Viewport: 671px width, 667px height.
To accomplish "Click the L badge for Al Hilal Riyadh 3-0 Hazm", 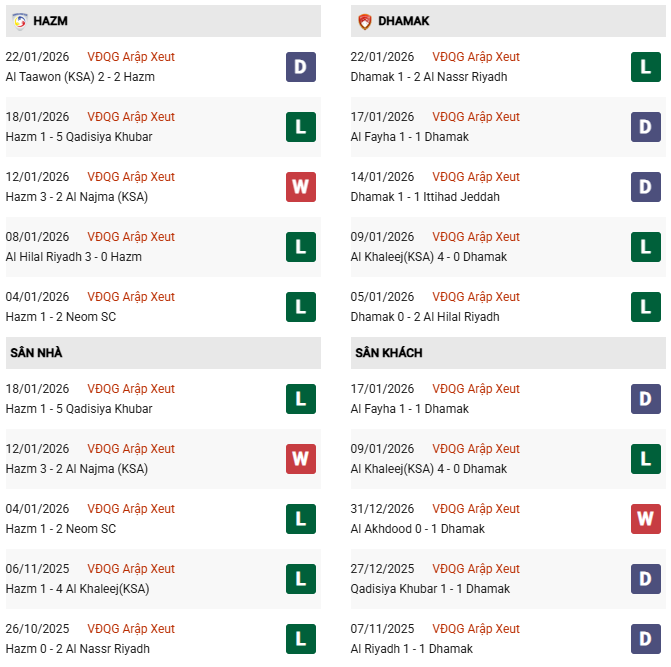I will click(x=300, y=247).
